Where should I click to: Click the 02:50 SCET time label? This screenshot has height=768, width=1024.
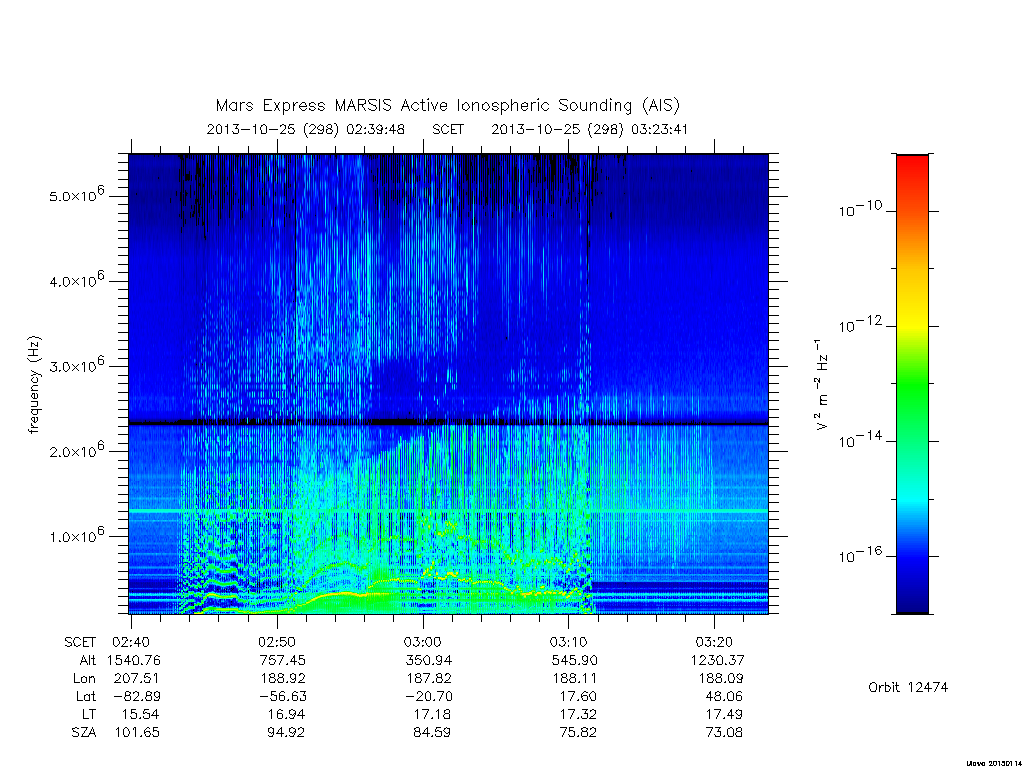pyautogui.click(x=277, y=643)
